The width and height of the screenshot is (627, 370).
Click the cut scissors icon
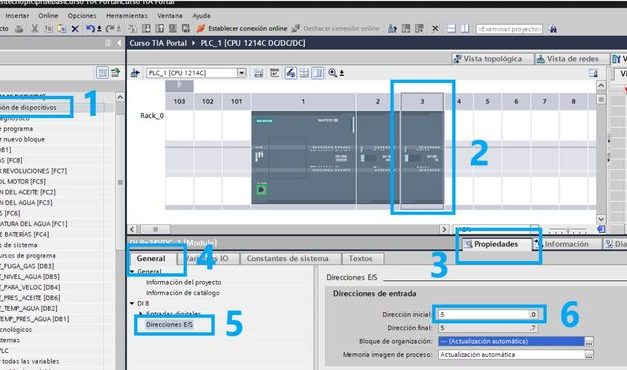click(35, 29)
